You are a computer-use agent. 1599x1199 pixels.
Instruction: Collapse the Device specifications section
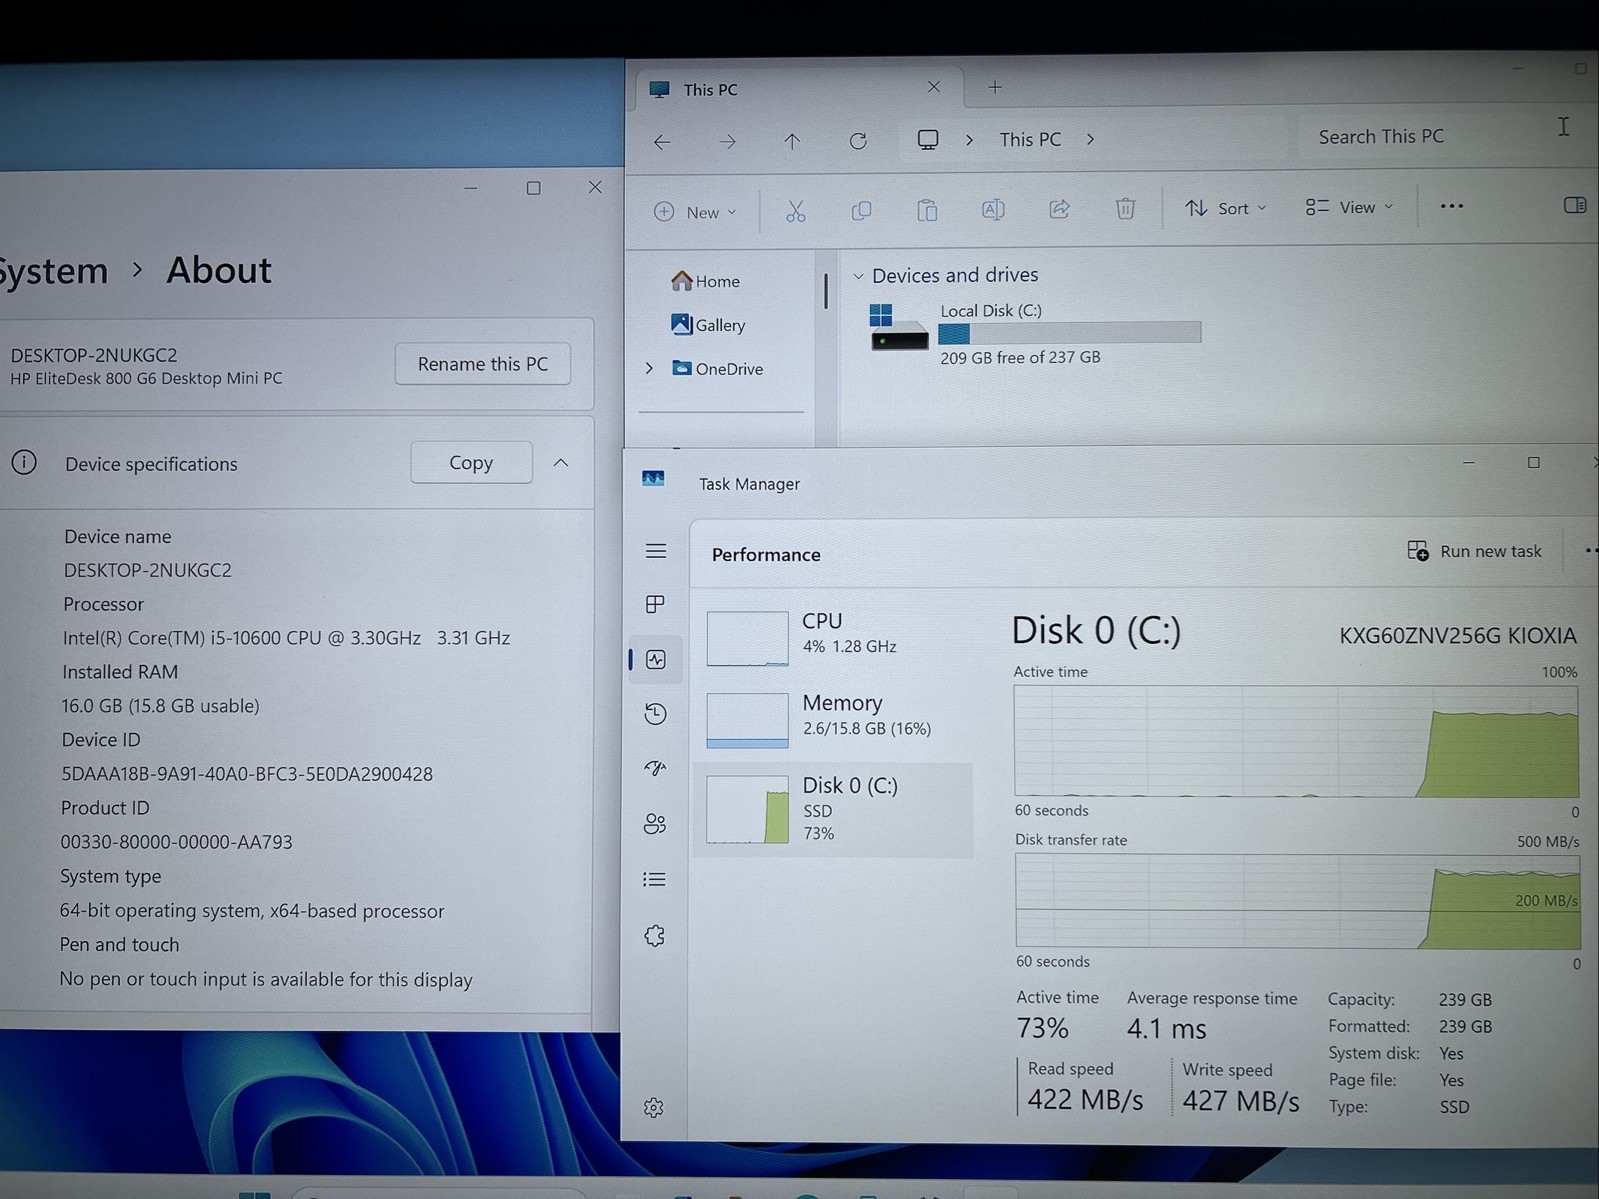click(x=561, y=462)
